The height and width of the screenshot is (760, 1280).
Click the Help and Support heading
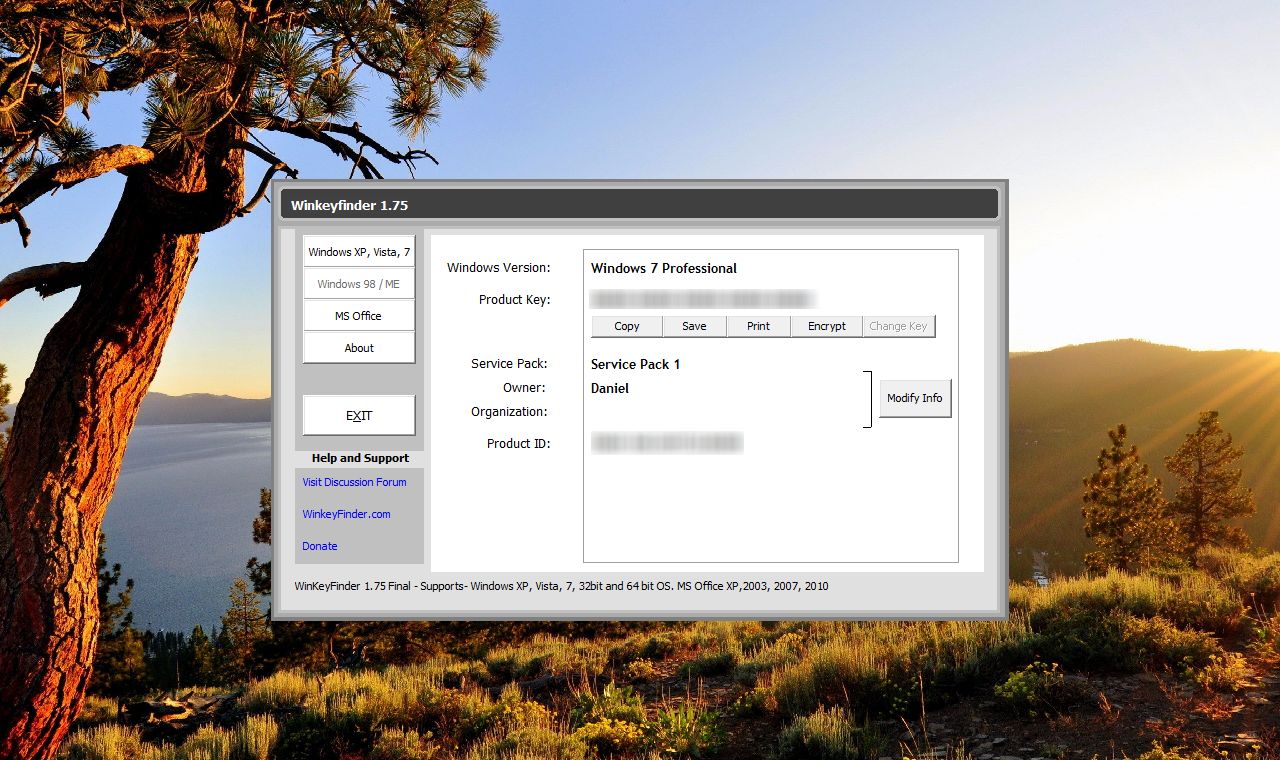[360, 458]
